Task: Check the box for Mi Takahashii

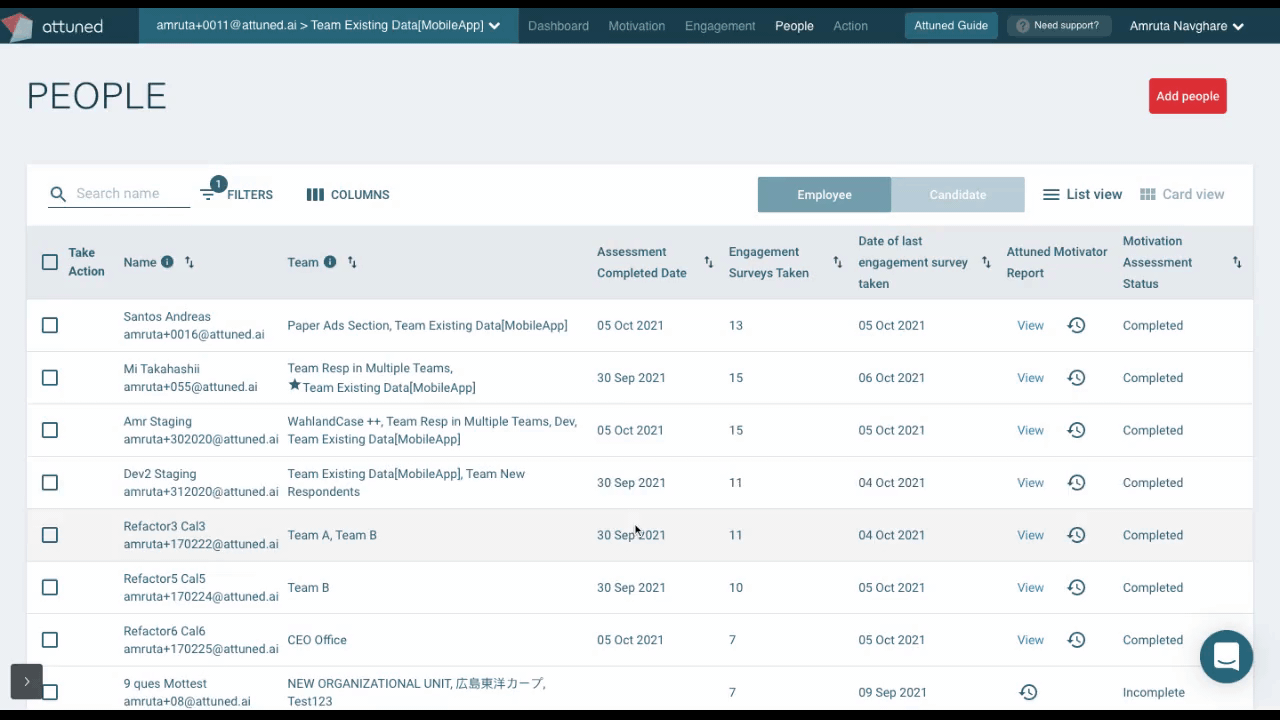Action: coord(50,378)
